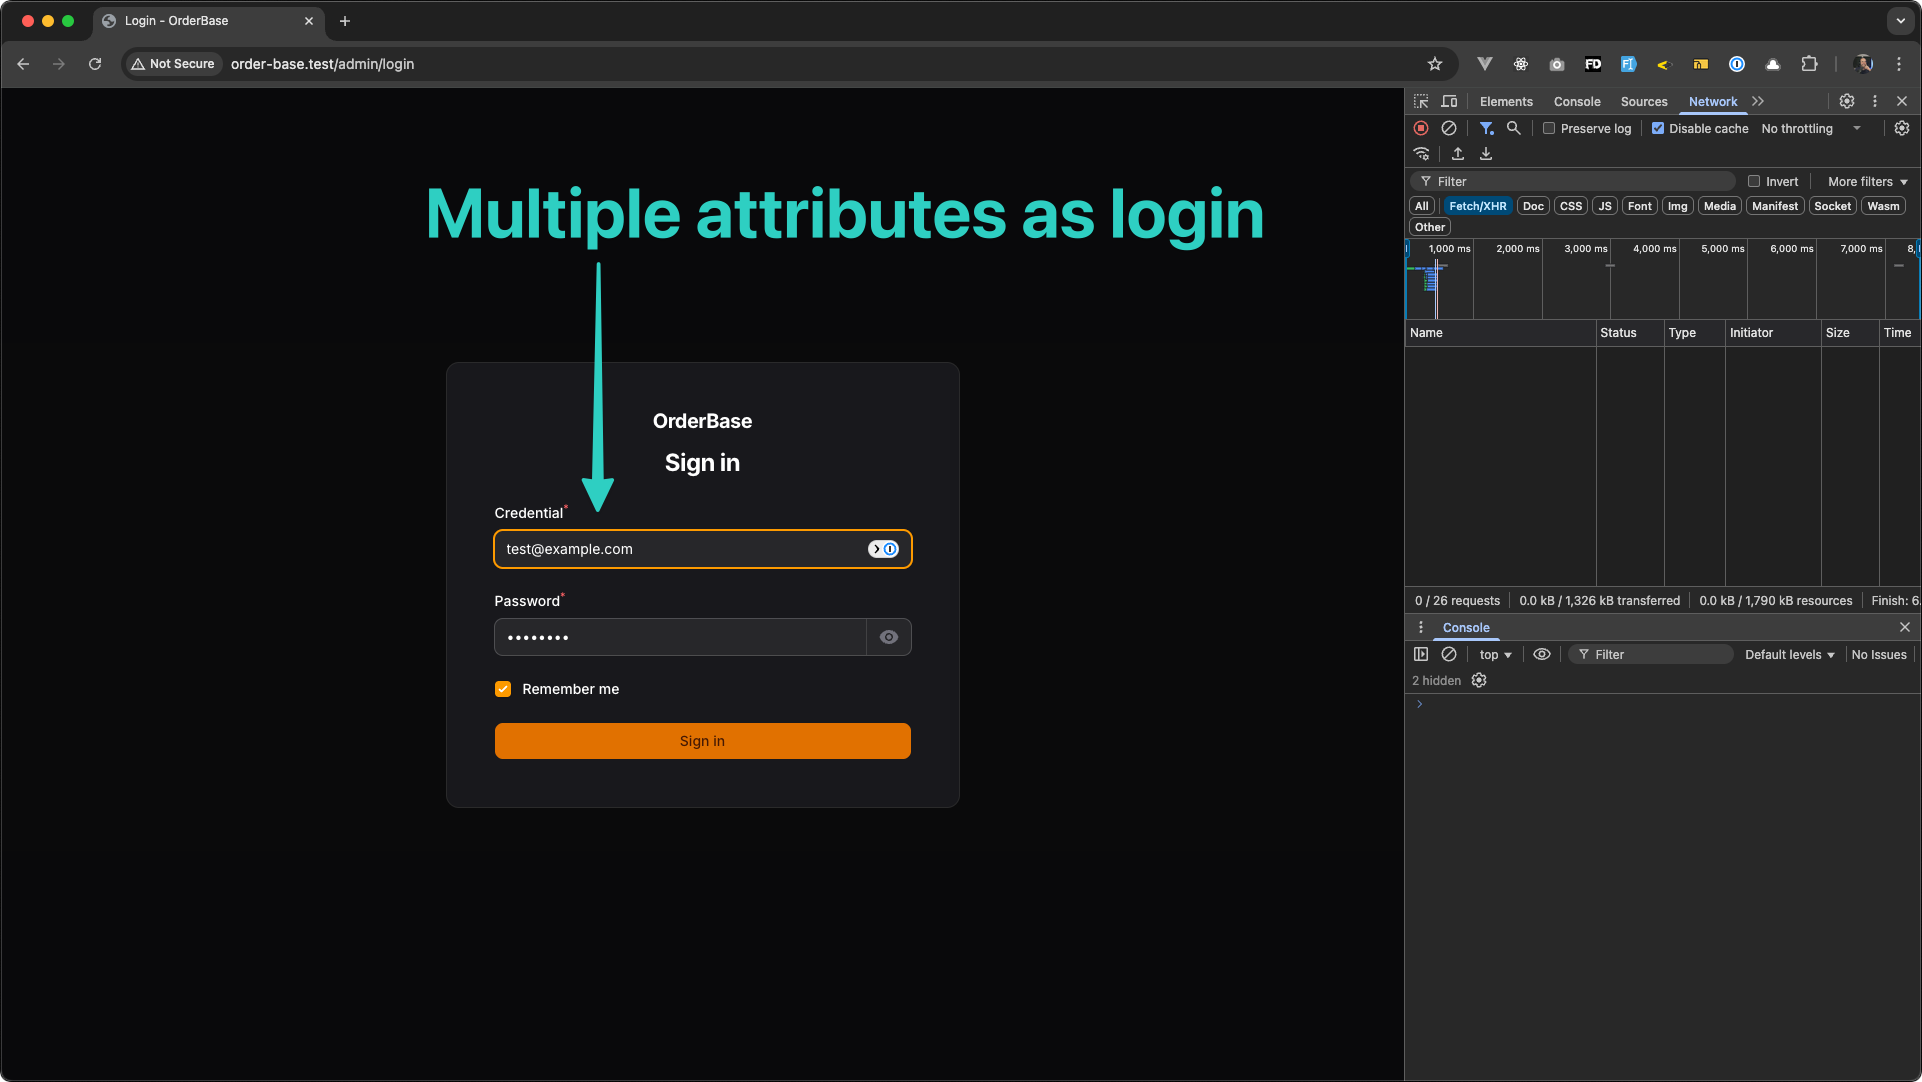Screen dimensions: 1922x1082
Task: Switch to the Sources panel
Action: pyautogui.click(x=1643, y=101)
